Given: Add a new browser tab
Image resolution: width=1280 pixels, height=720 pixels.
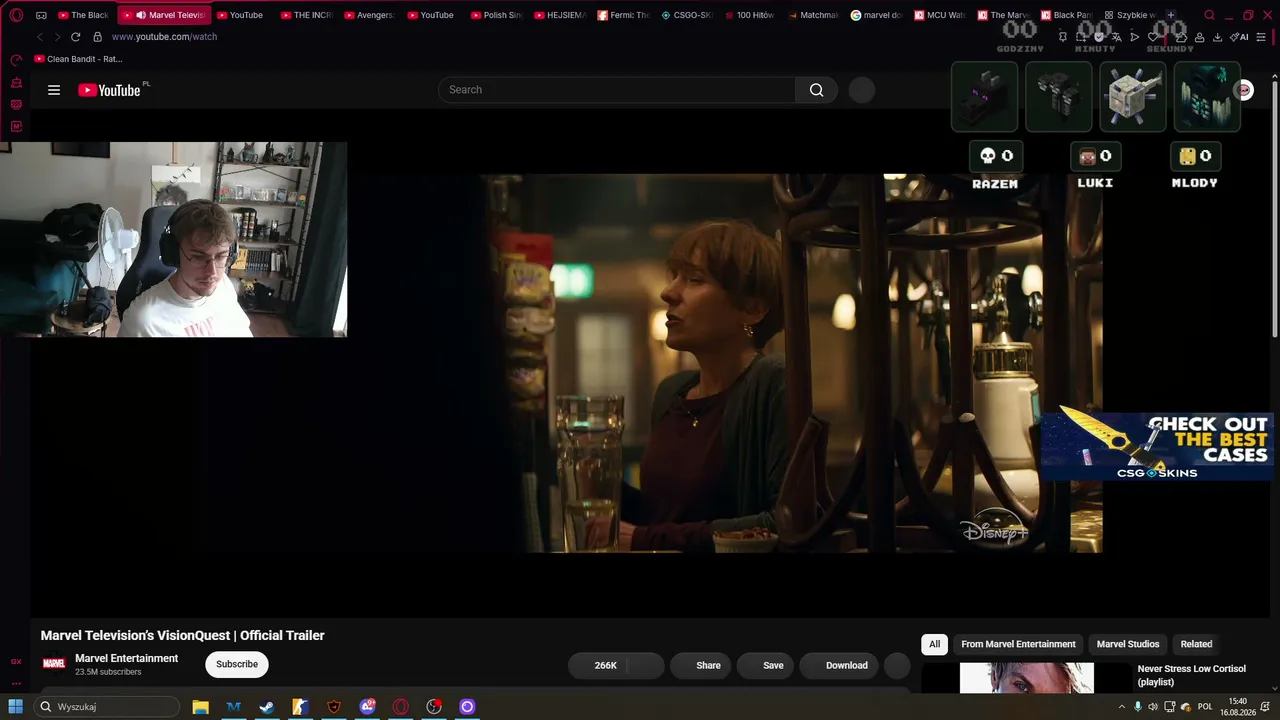Looking at the screenshot, I should pos(1171,15).
